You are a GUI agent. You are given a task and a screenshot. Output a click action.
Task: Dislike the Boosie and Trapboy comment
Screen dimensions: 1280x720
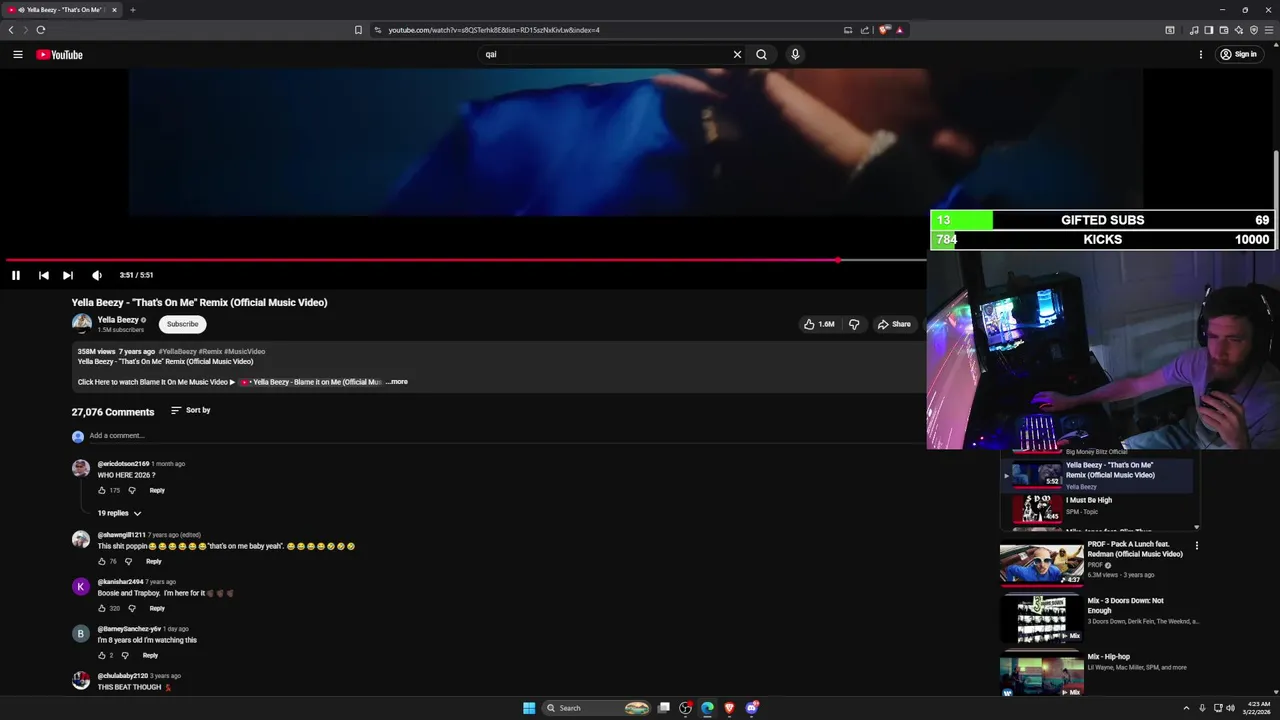point(132,609)
